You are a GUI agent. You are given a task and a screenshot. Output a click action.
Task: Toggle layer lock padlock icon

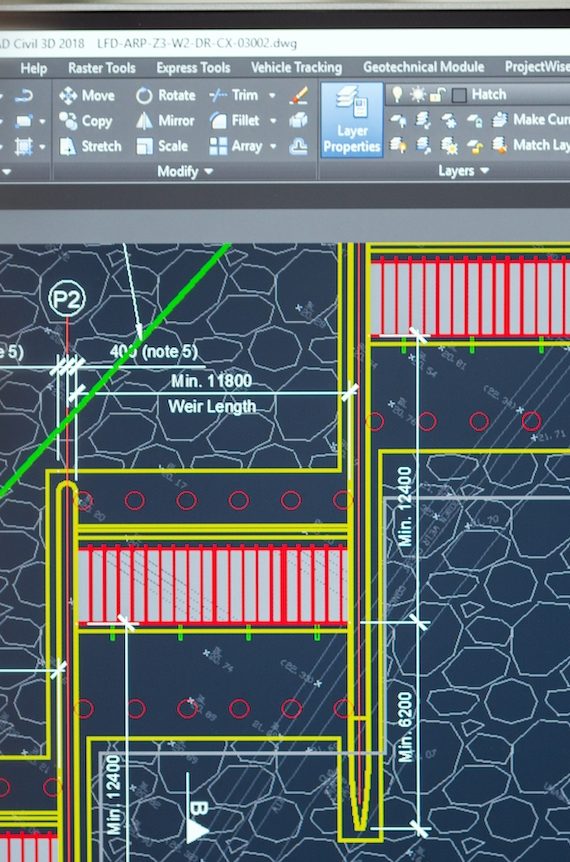pos(437,95)
